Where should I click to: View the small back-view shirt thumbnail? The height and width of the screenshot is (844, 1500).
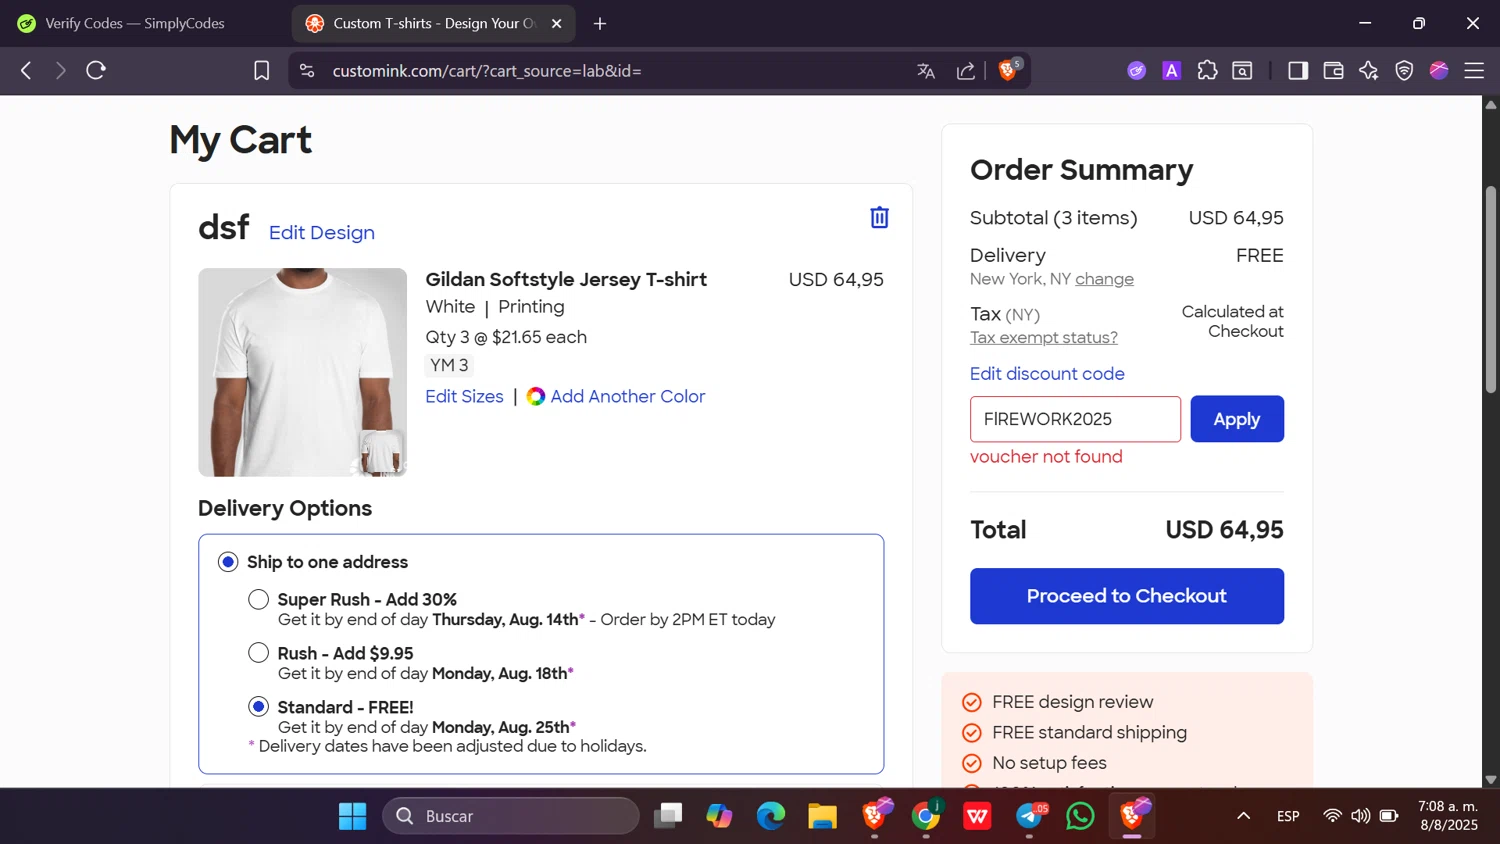[x=381, y=451]
